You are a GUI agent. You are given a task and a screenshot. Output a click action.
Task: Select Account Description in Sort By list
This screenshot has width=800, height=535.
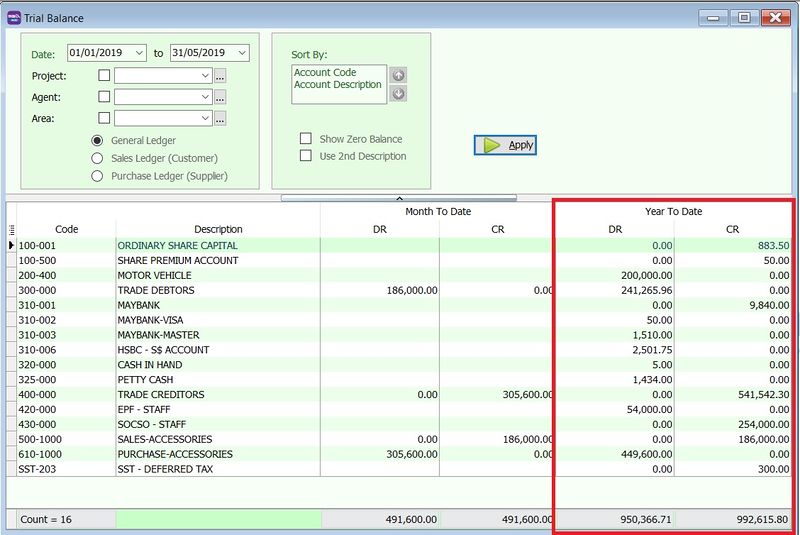(338, 85)
